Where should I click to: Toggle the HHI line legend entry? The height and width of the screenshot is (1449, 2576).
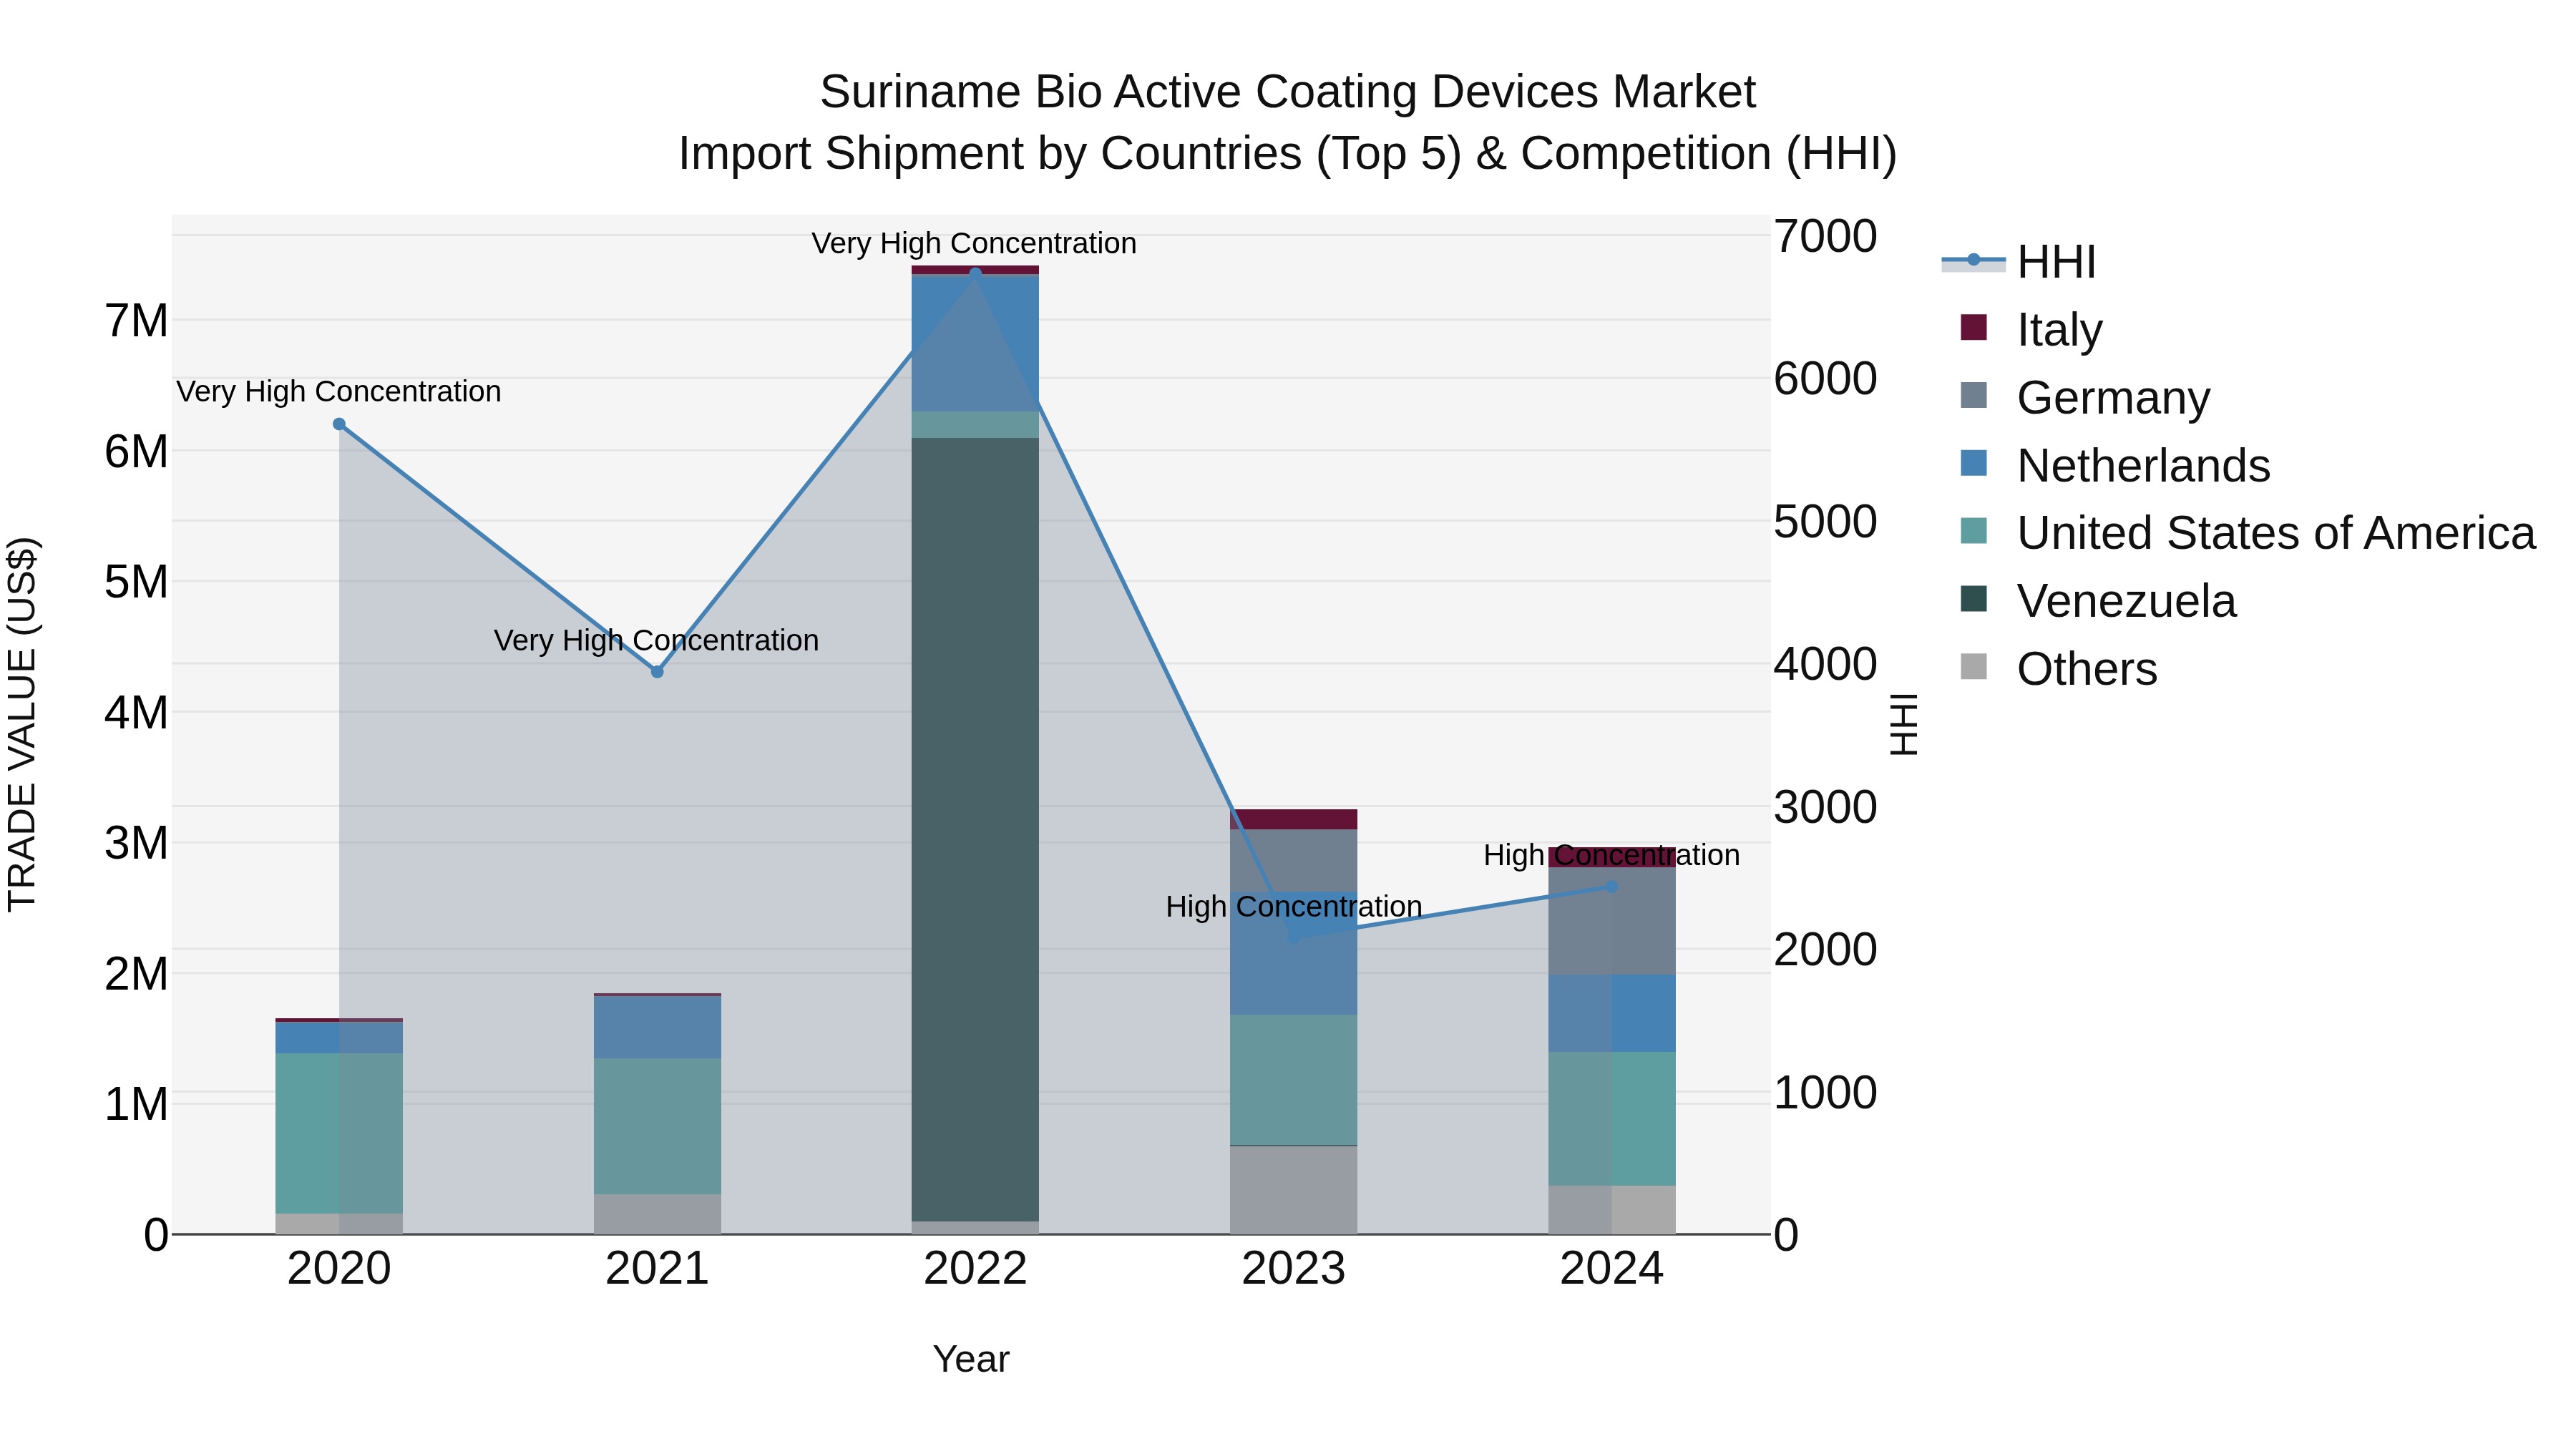pyautogui.click(x=2018, y=262)
